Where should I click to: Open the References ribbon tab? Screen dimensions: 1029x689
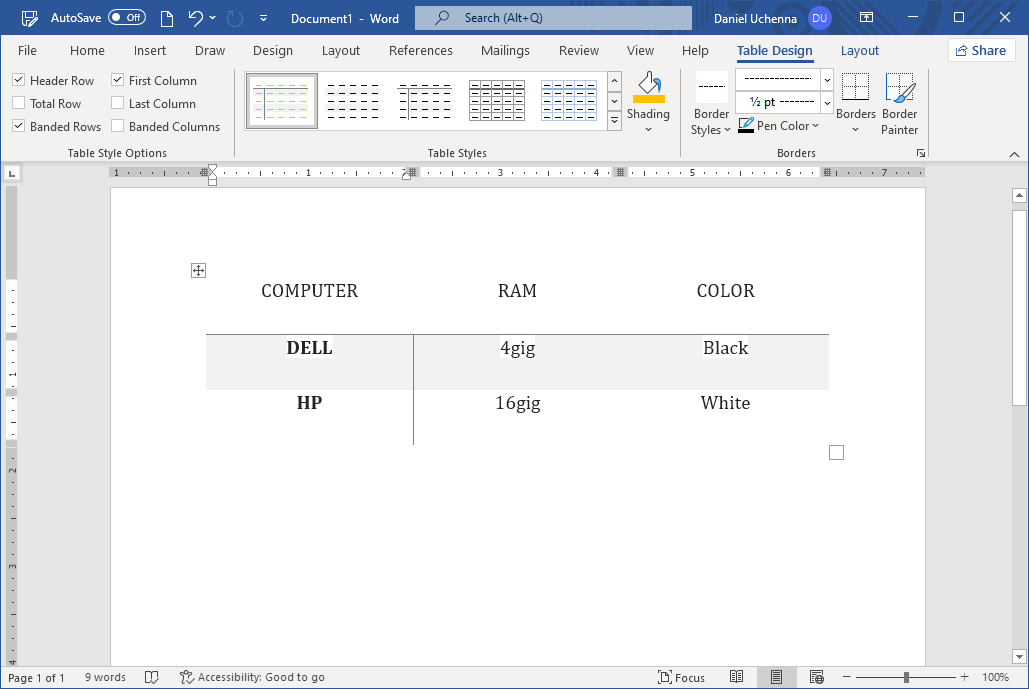(420, 51)
